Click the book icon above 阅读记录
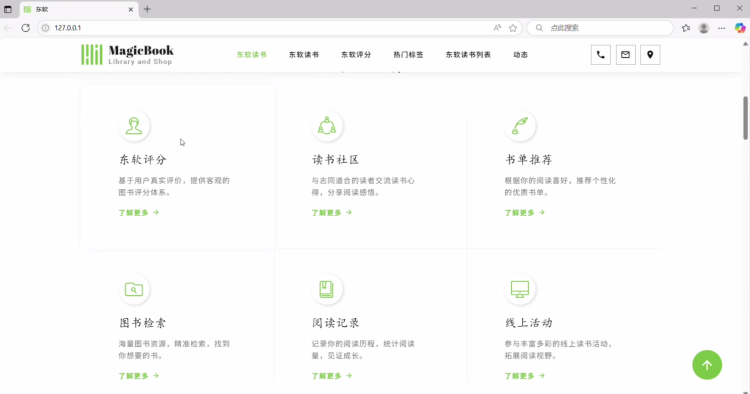The height and width of the screenshot is (394, 750). [x=327, y=289]
